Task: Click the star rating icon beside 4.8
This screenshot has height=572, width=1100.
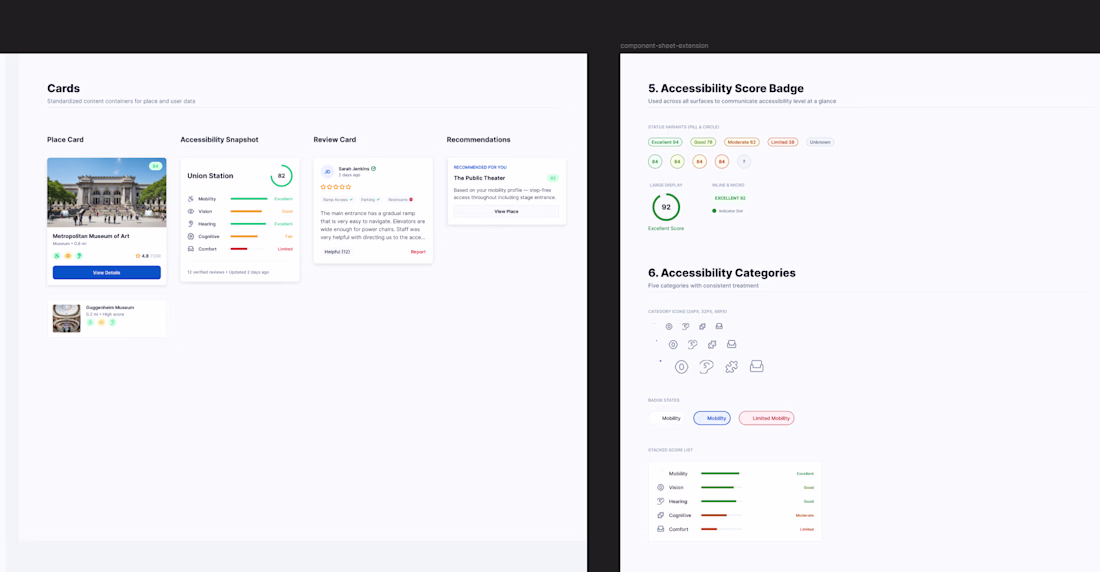Action: tap(138, 256)
